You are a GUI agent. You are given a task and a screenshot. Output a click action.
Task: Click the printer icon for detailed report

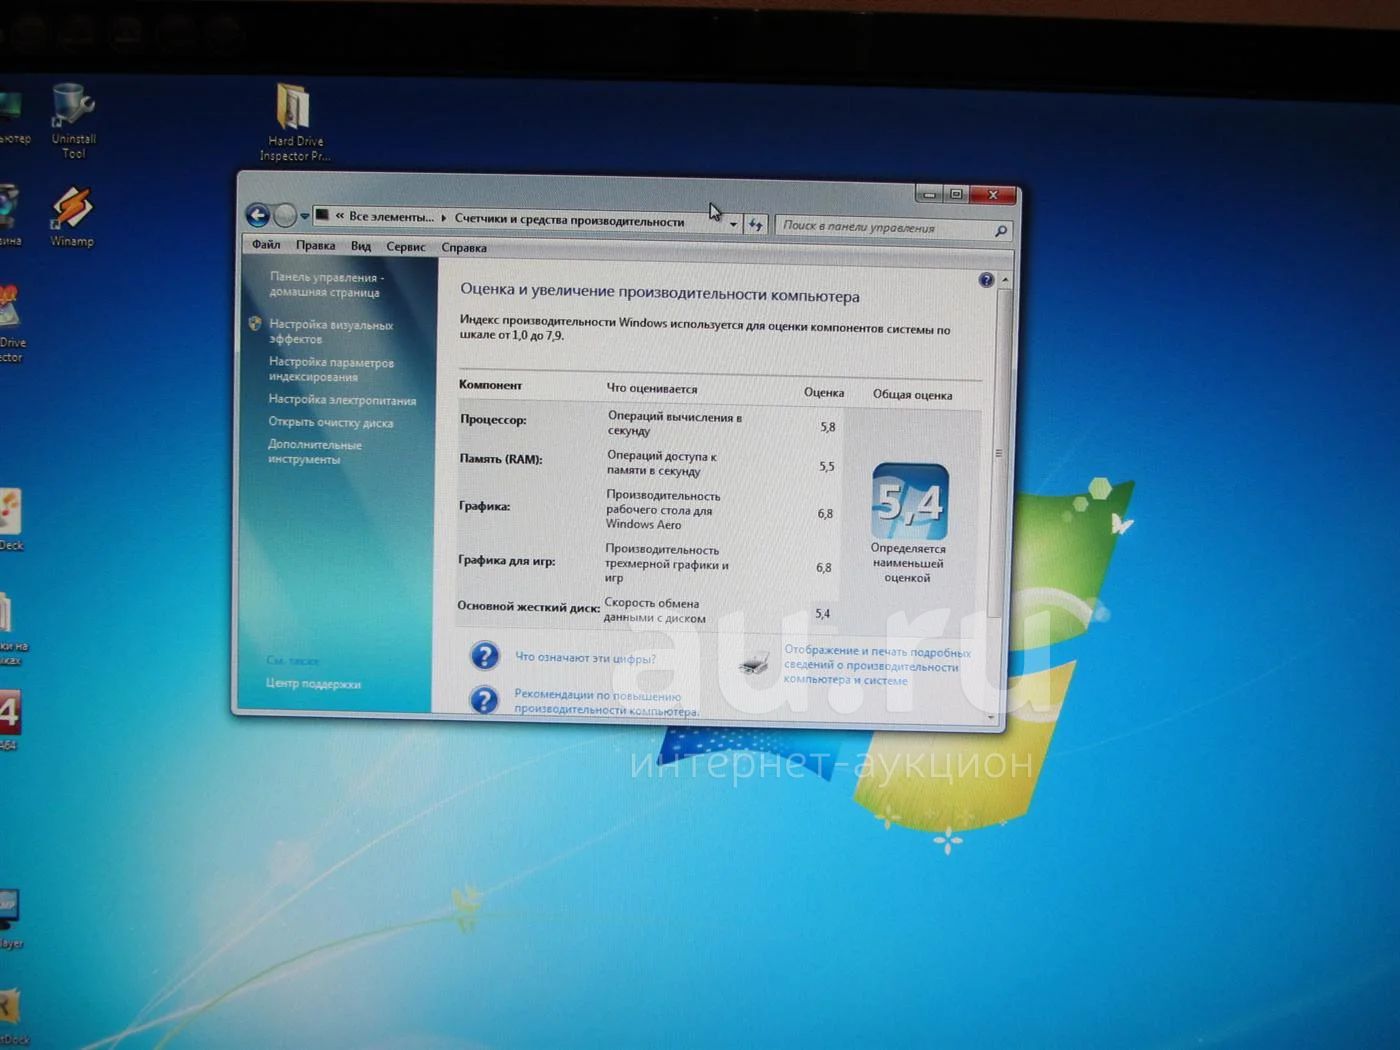coord(755,663)
